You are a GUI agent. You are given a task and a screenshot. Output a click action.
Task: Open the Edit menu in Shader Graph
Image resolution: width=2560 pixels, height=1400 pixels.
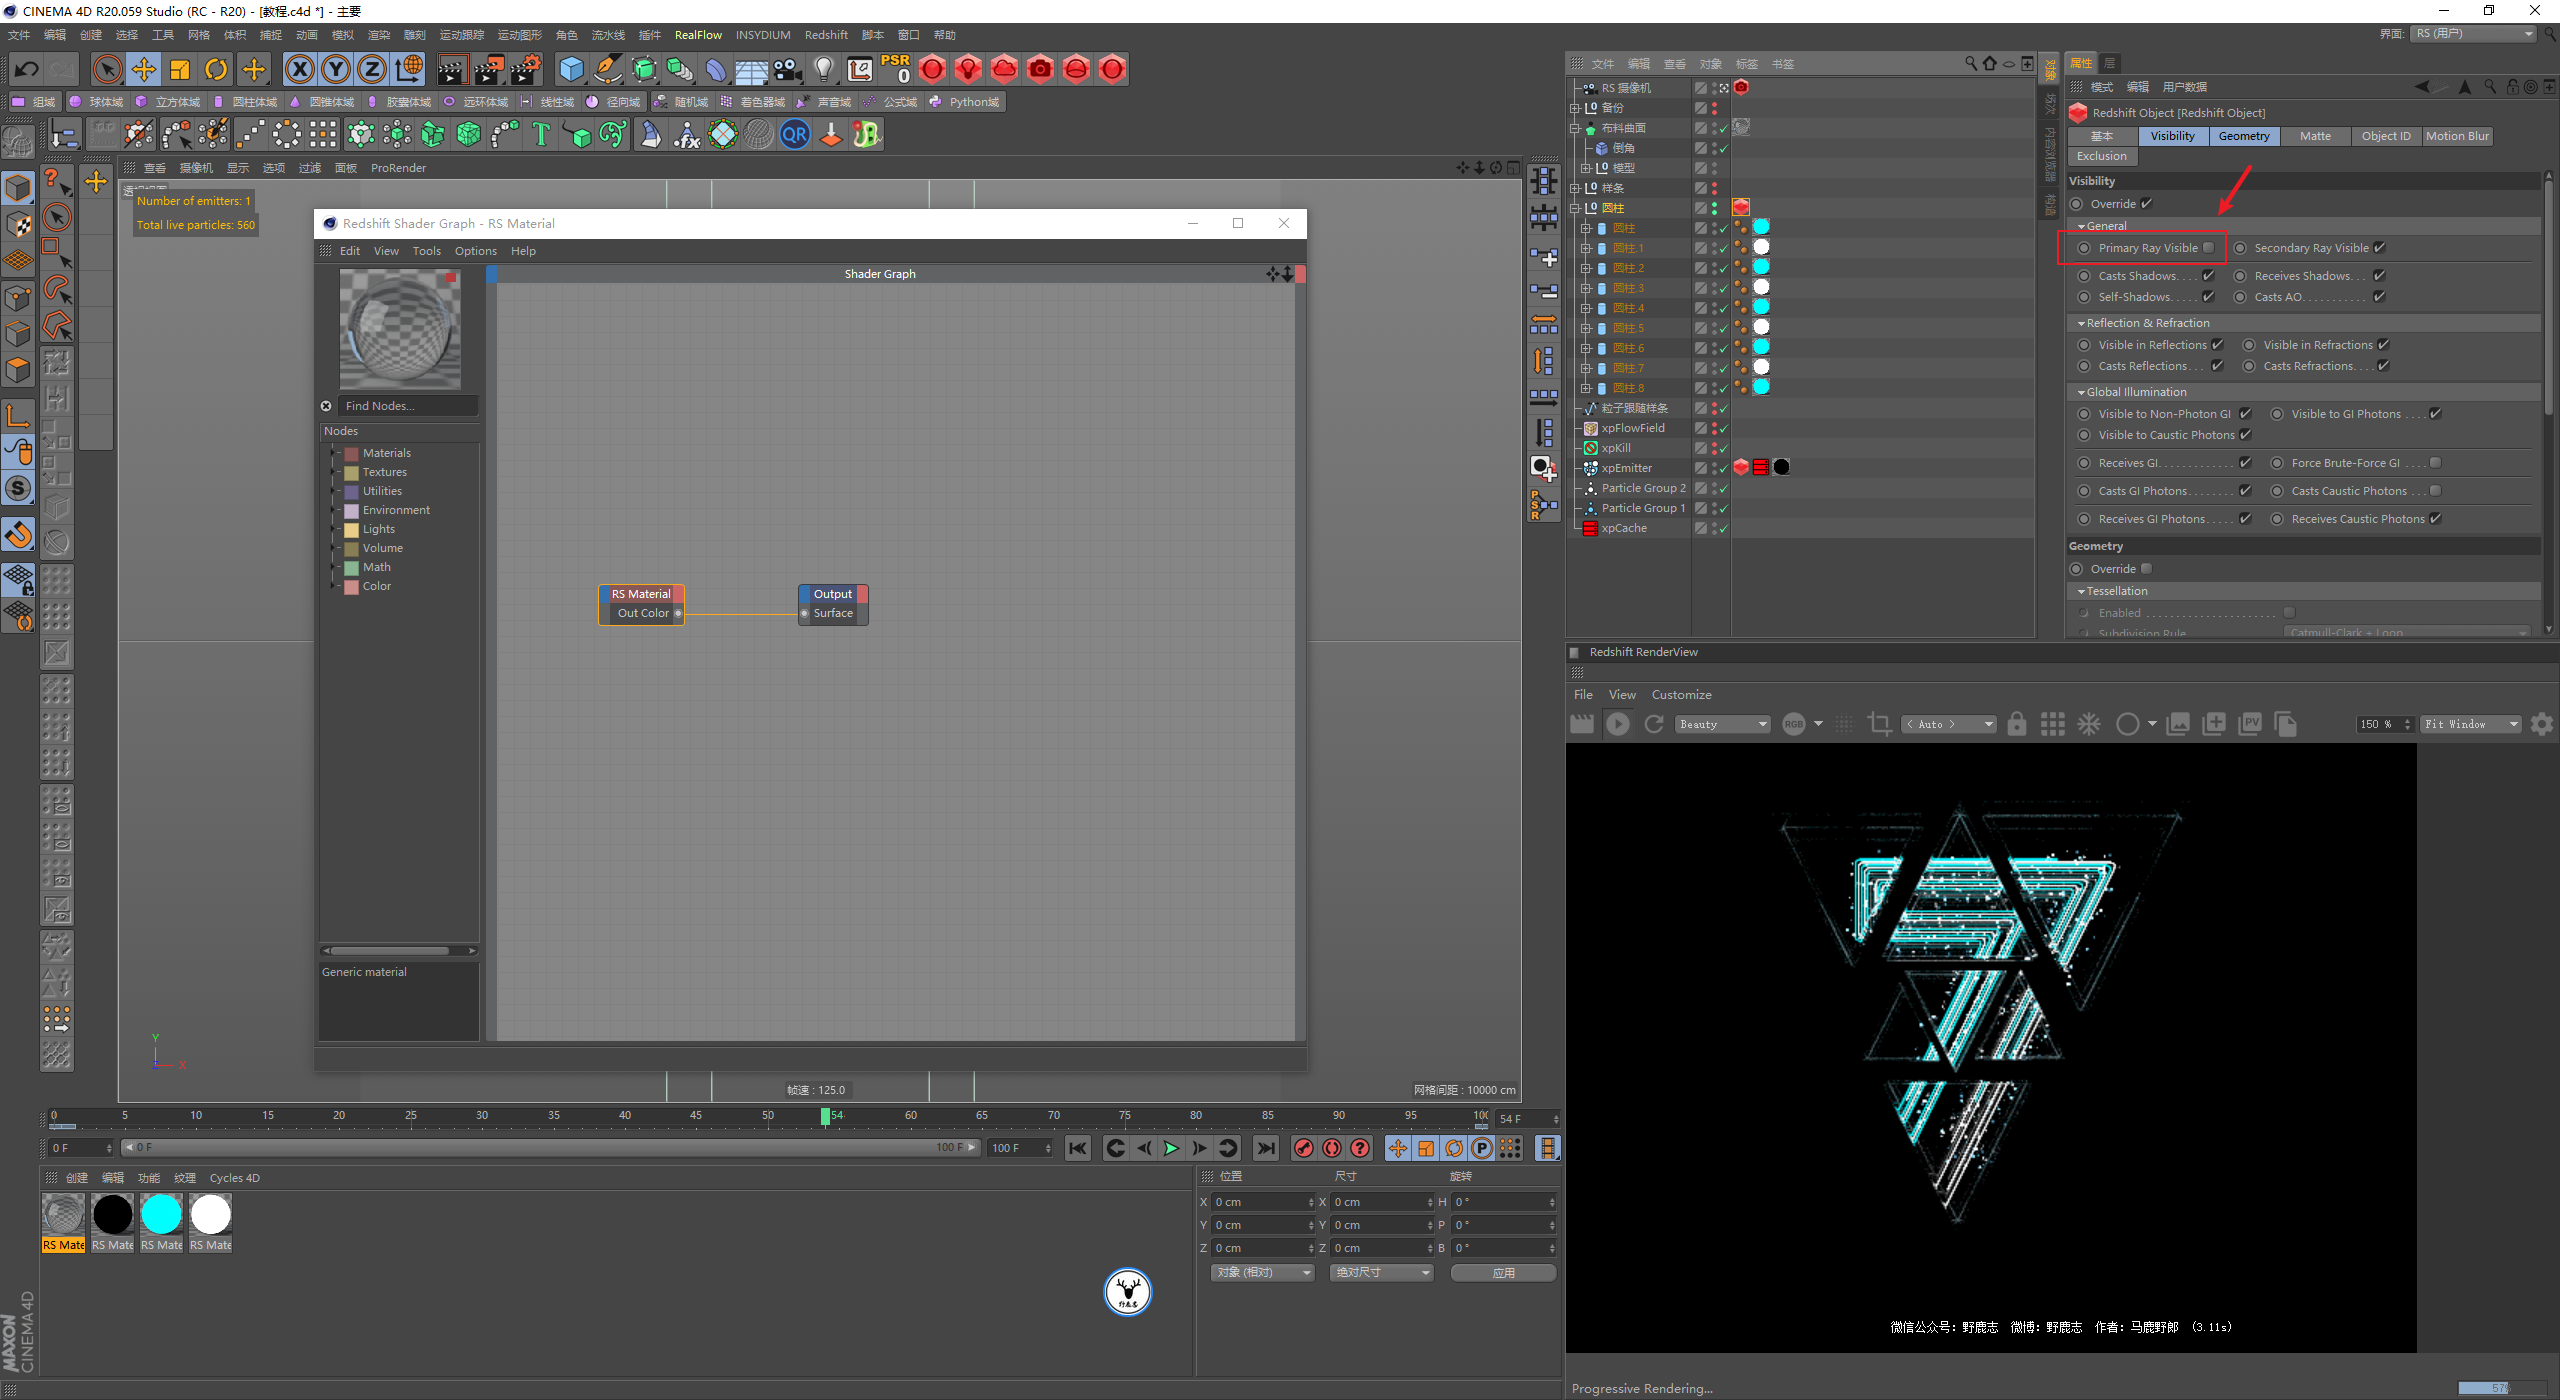[348, 250]
